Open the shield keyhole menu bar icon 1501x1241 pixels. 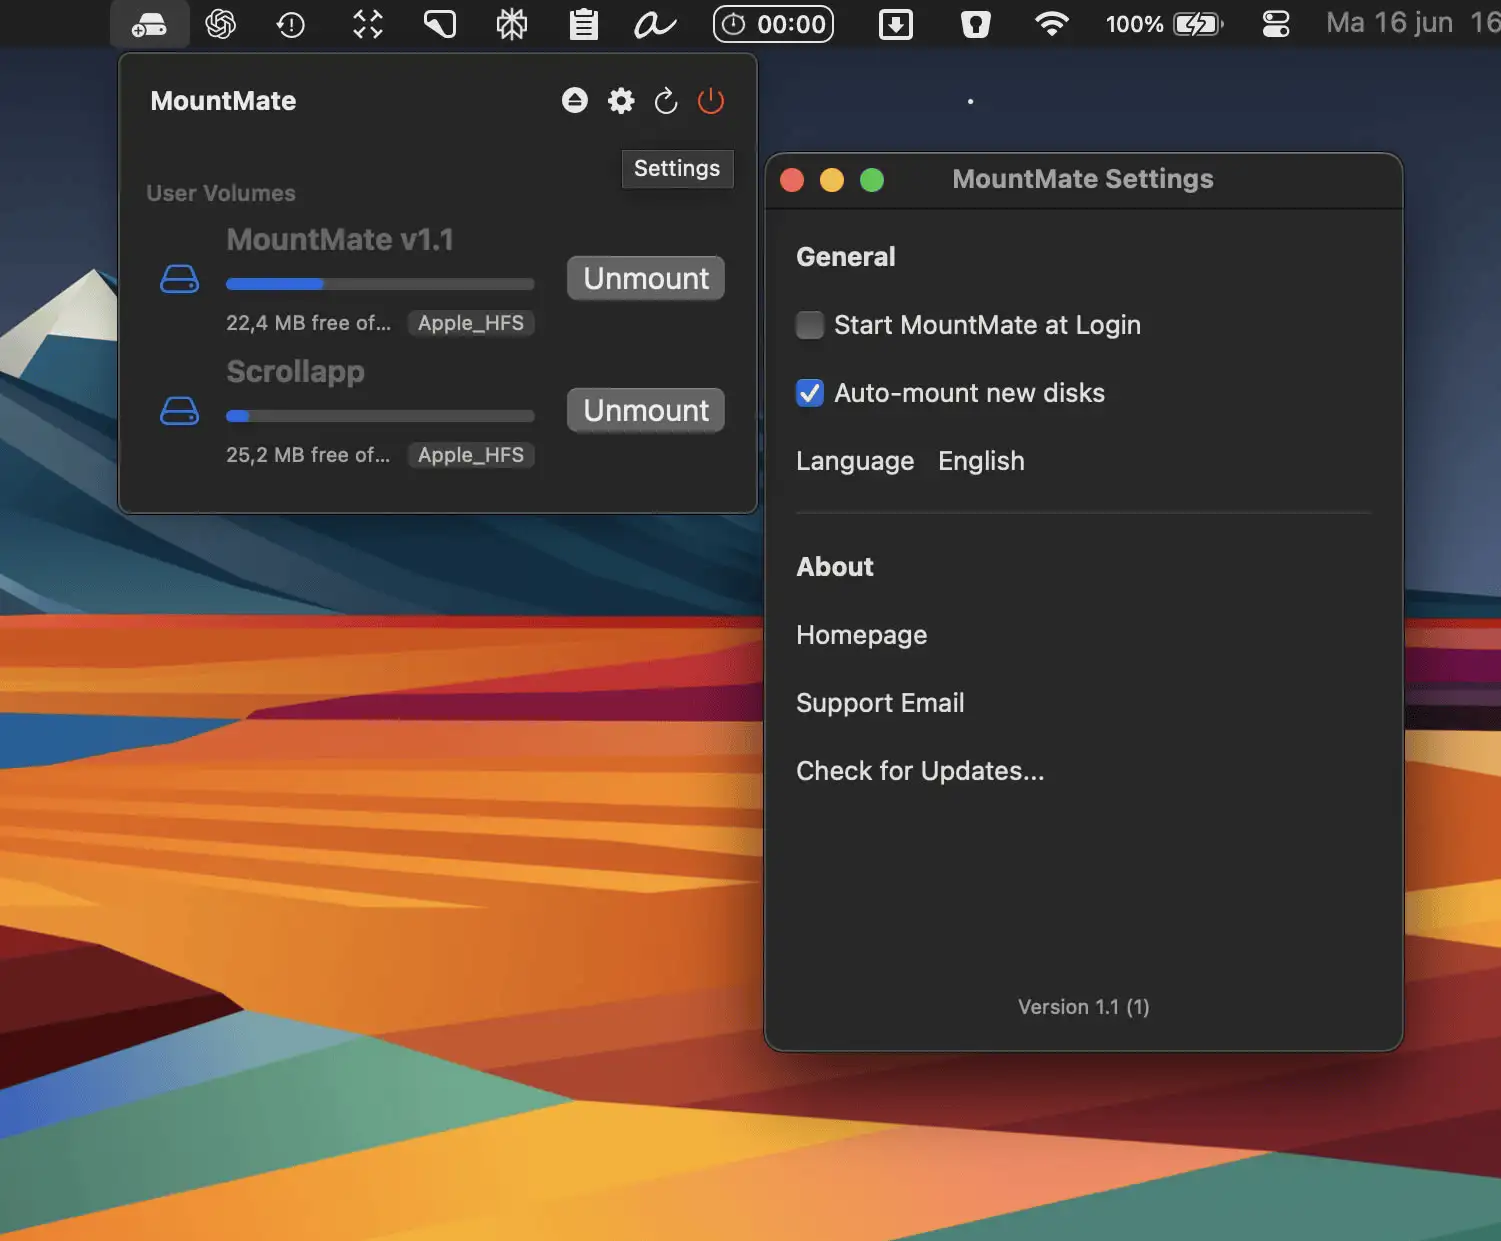(x=975, y=24)
